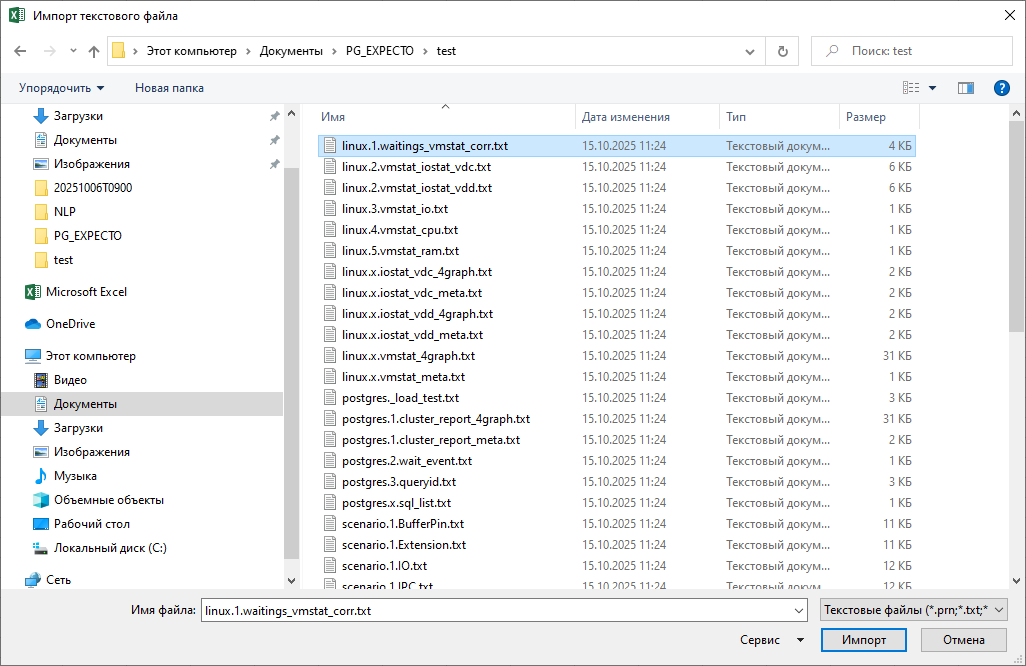Image resolution: width=1026 pixels, height=666 pixels.
Task: Create a Новая папка
Action: click(169, 88)
